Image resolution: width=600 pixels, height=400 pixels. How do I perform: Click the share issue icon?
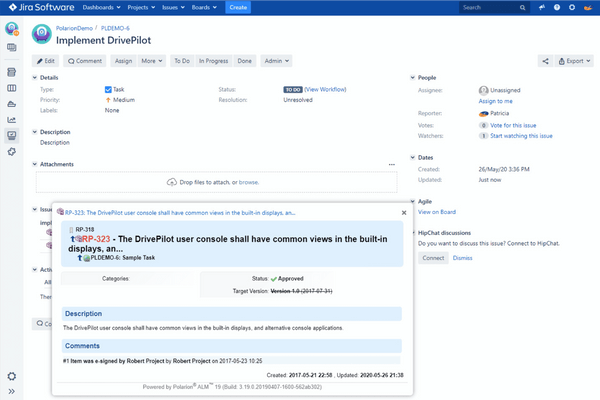545,61
